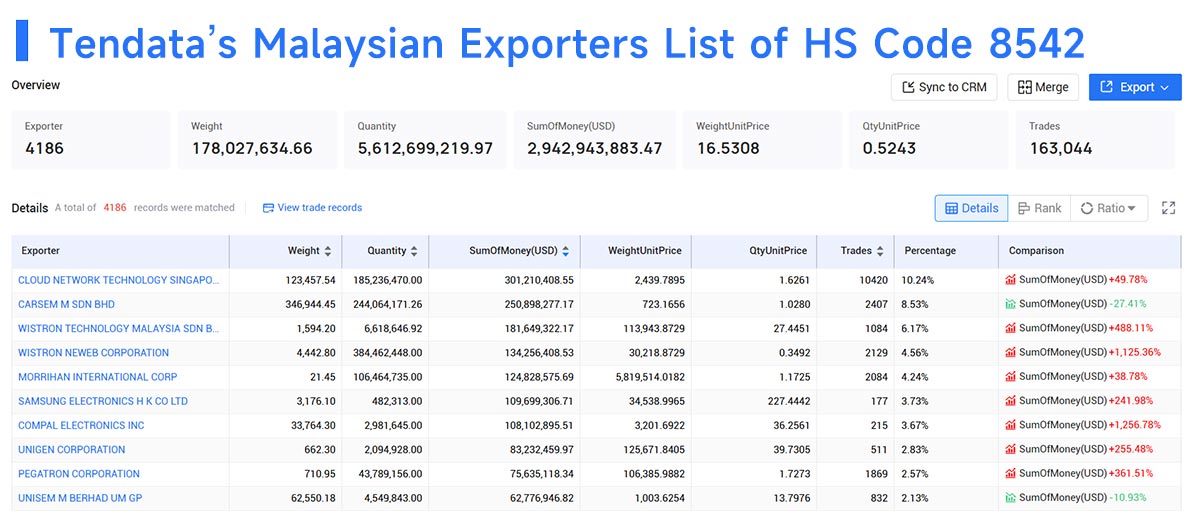Open CARSEM M SDN BHD exporter link

[x=67, y=304]
